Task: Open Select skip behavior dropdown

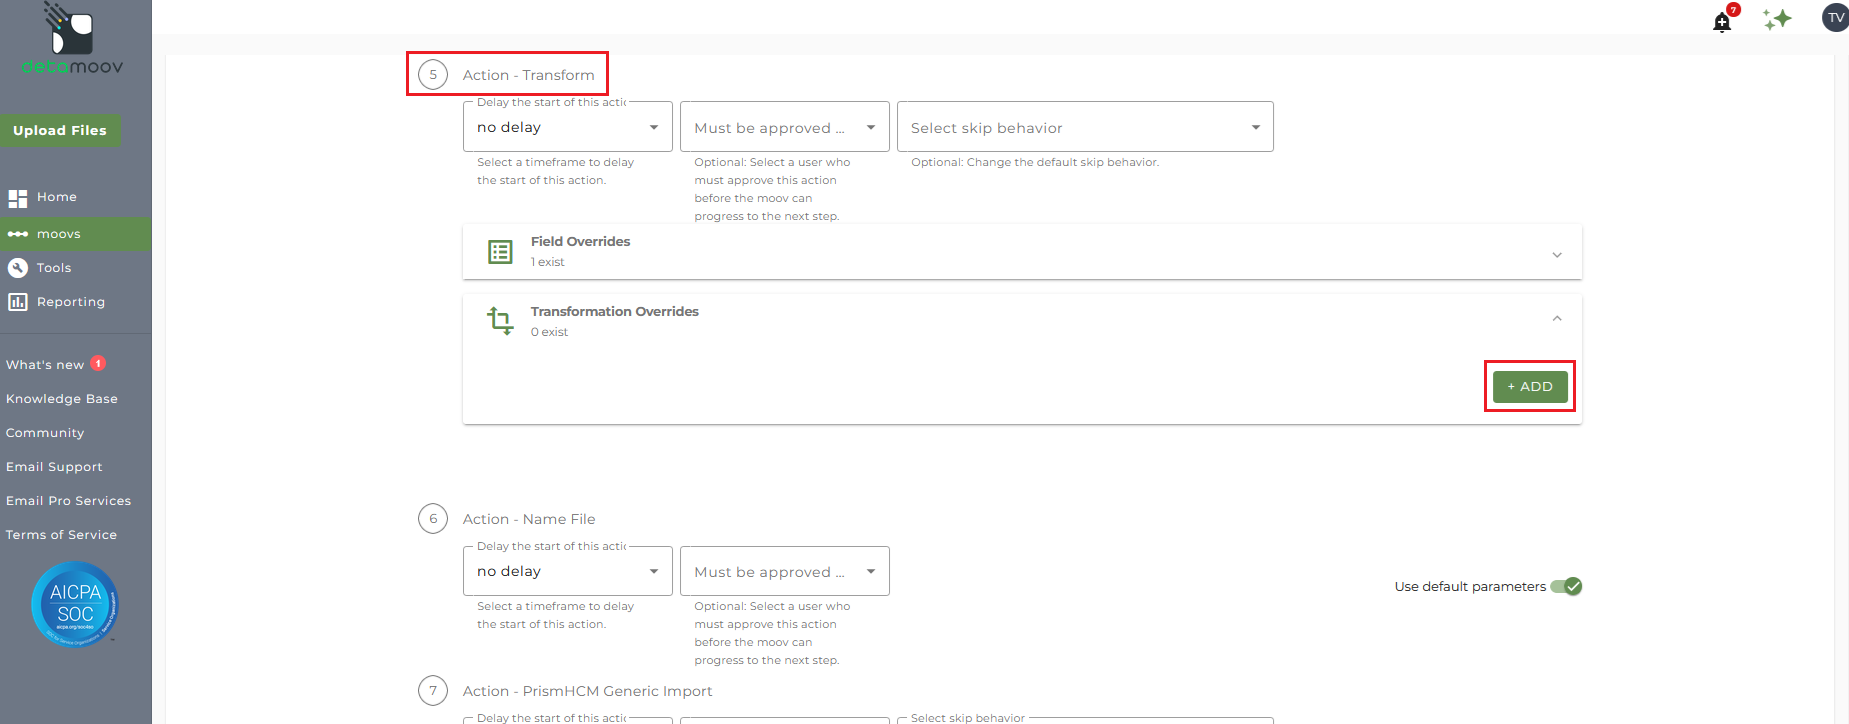Action: [1085, 127]
